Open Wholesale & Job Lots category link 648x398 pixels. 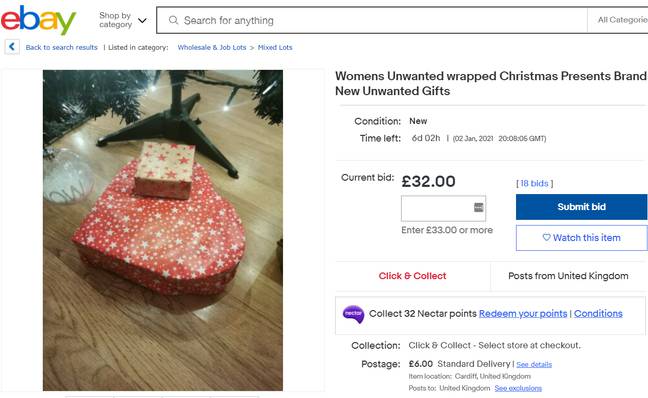(212, 48)
